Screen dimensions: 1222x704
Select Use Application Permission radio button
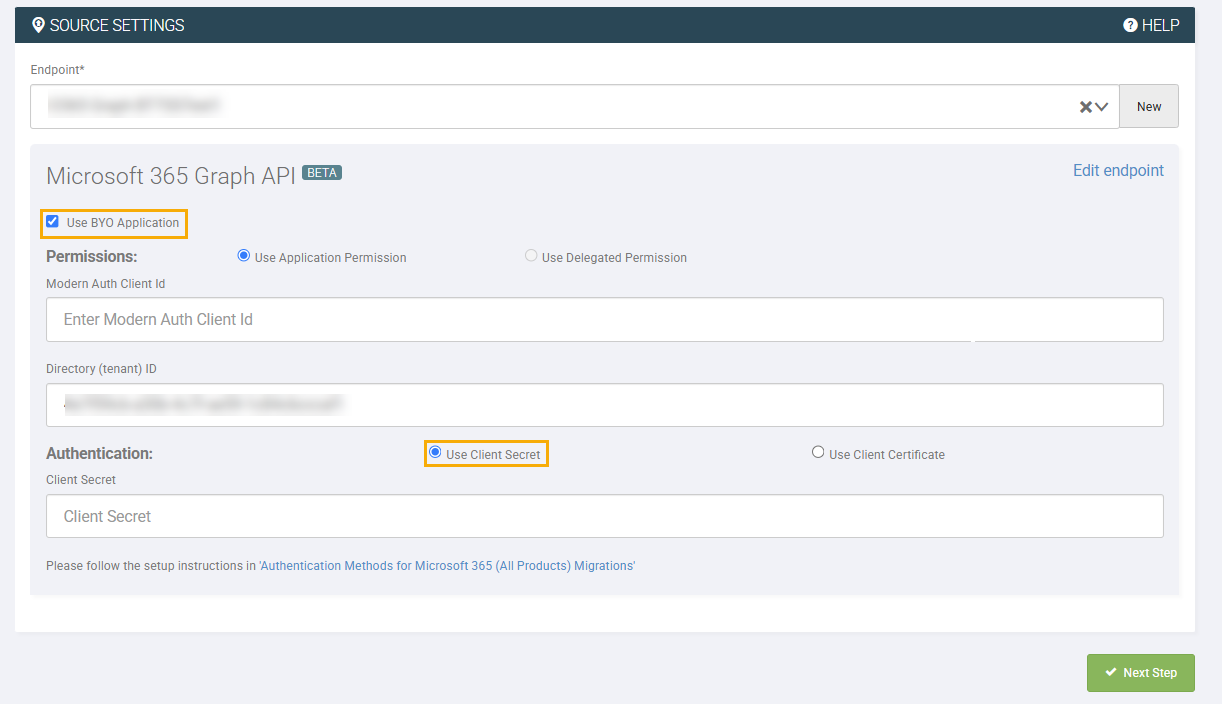(243, 256)
